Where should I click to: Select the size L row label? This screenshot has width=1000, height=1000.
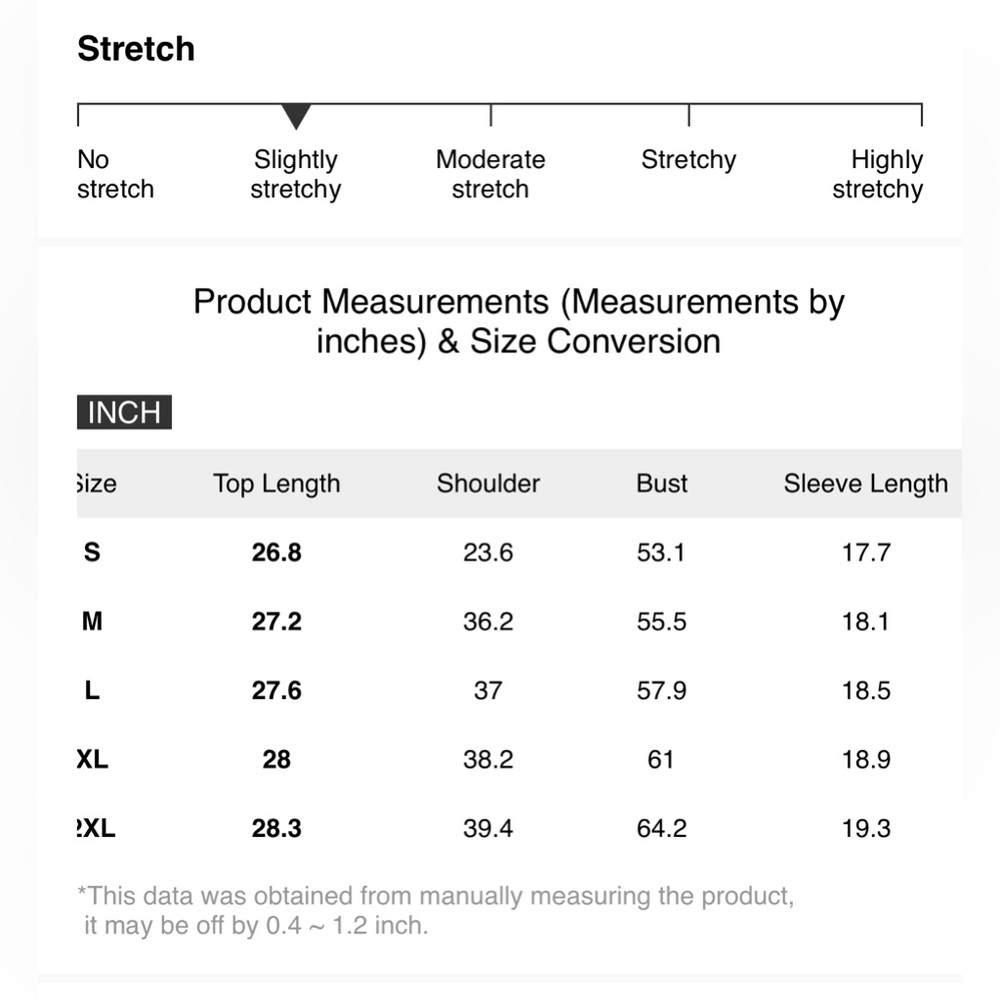coord(92,691)
